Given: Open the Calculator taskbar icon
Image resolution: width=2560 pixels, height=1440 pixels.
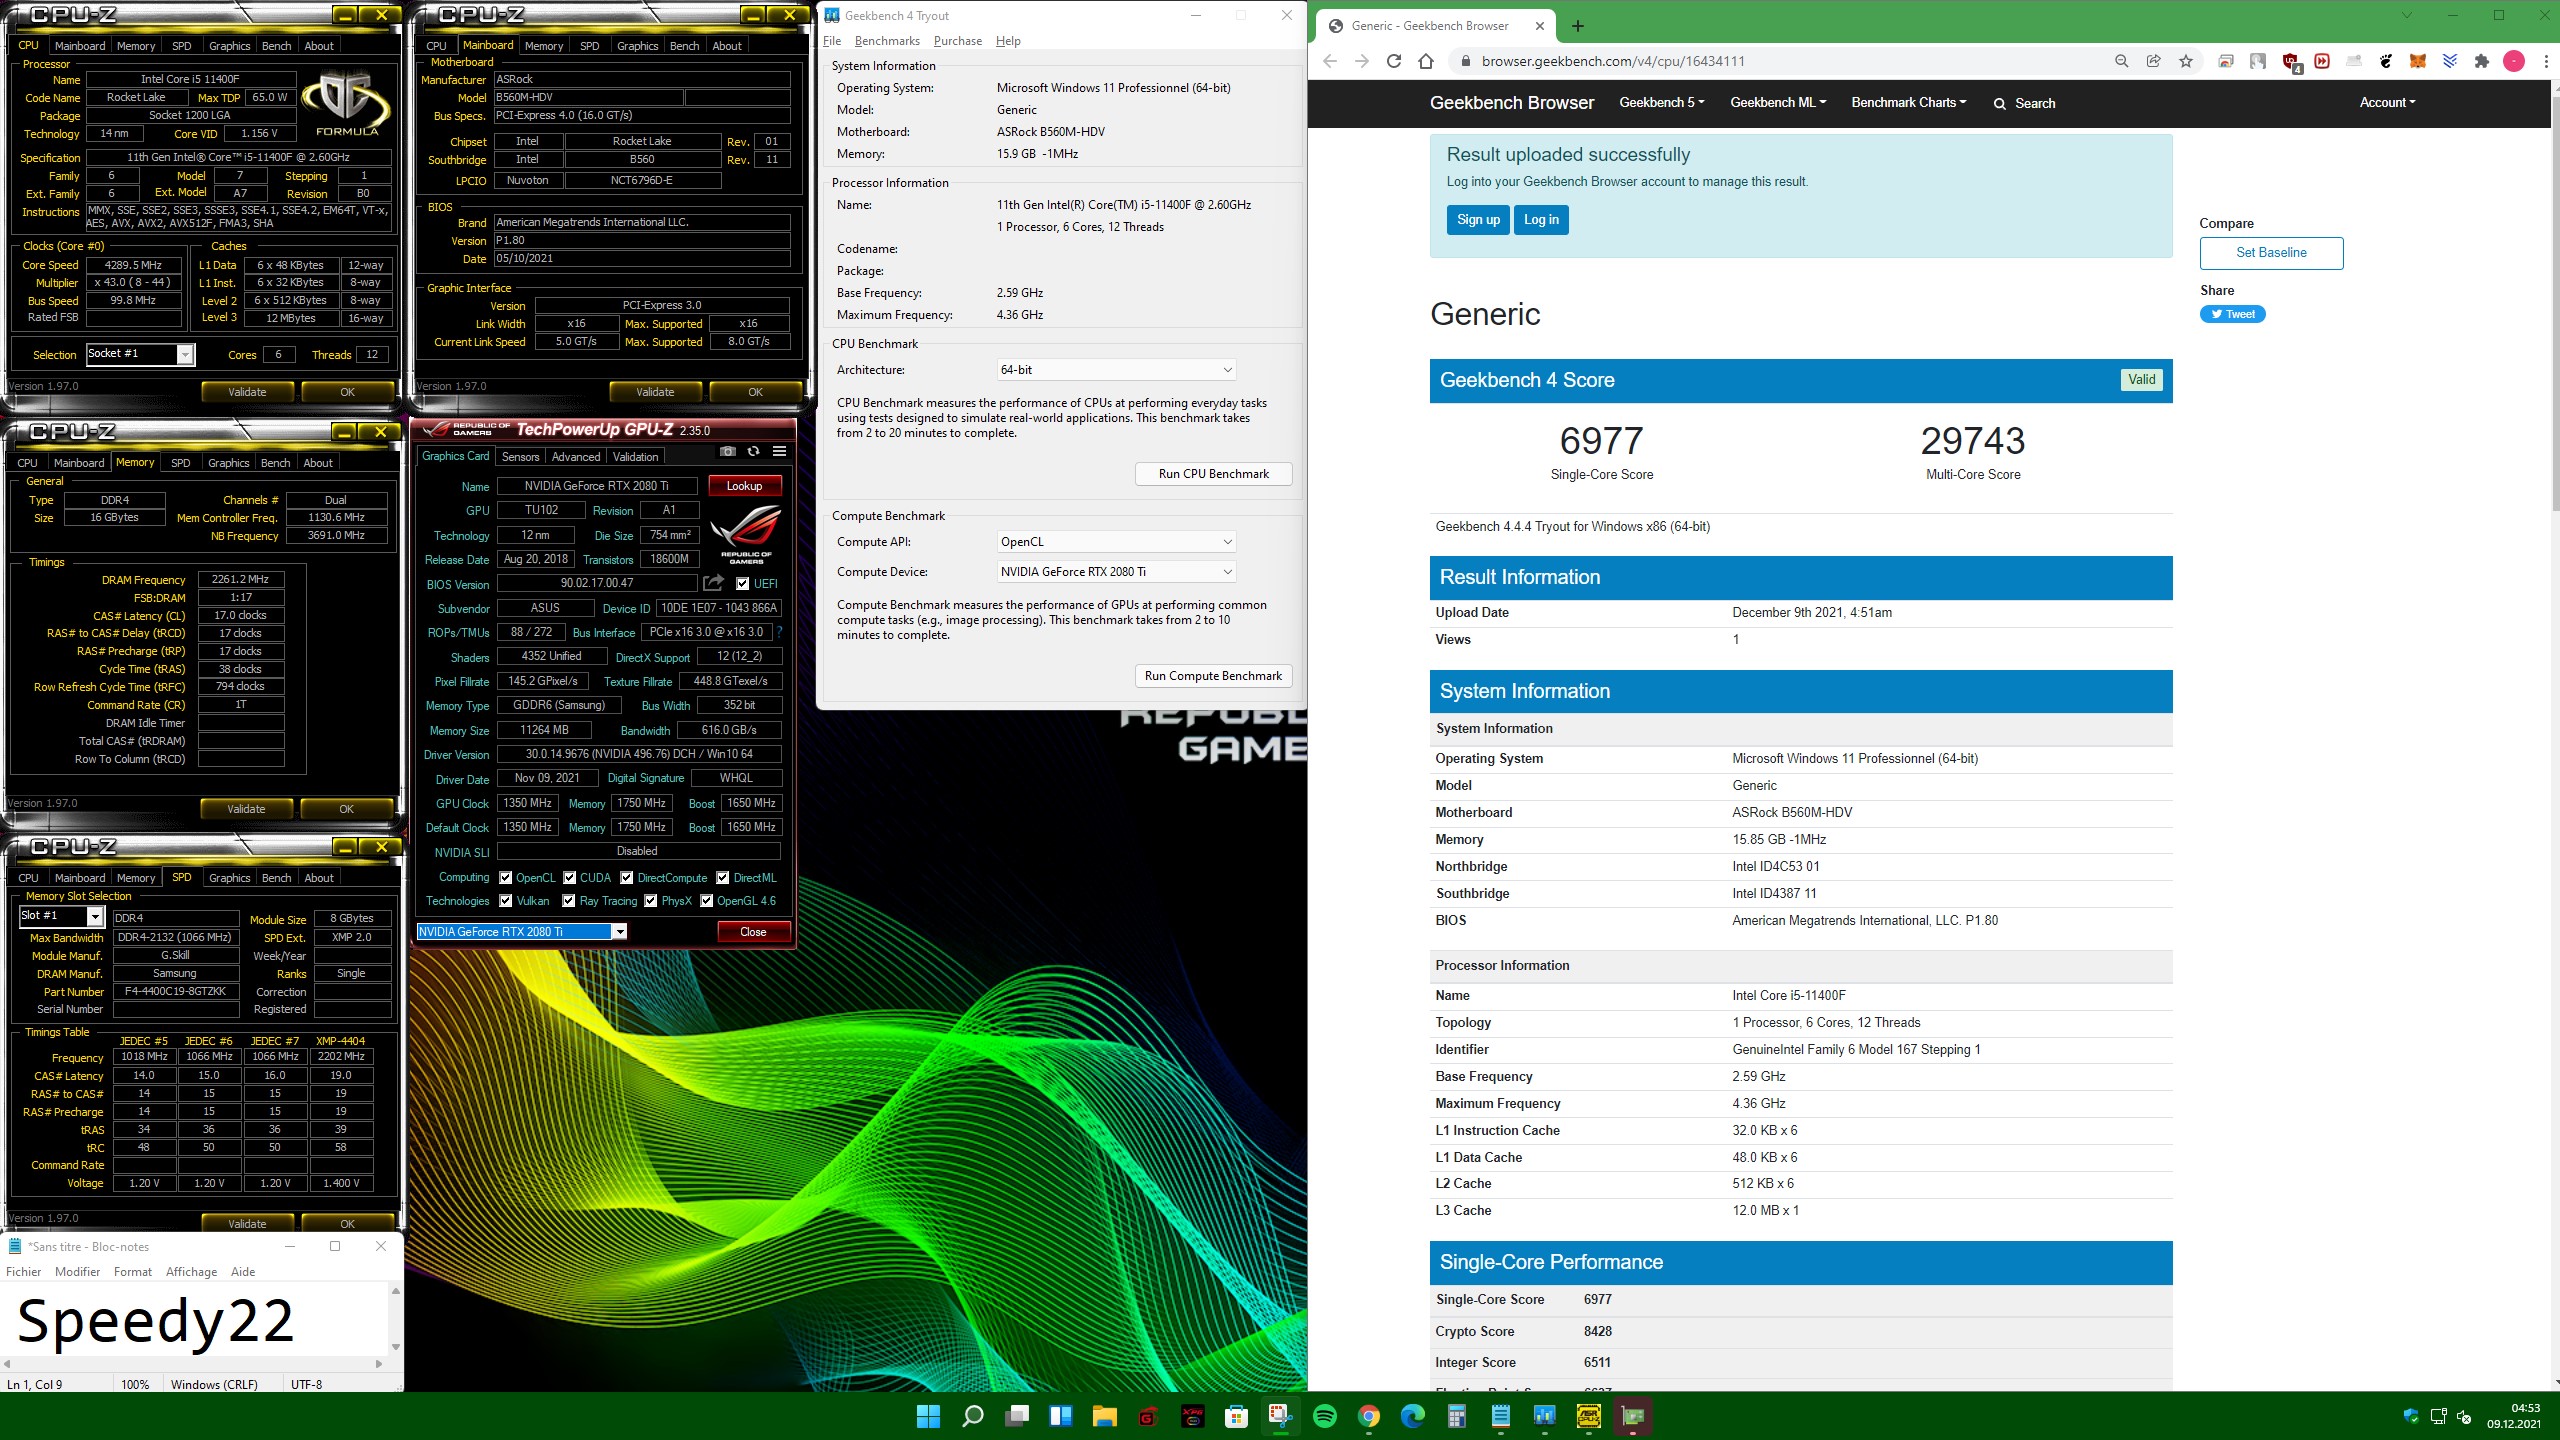Looking at the screenshot, I should (1457, 1416).
